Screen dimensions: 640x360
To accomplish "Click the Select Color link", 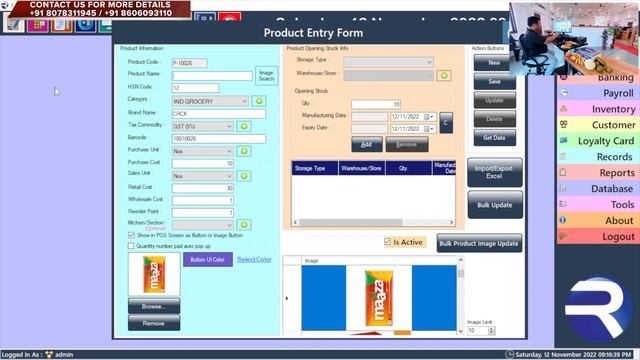I will (x=254, y=259).
